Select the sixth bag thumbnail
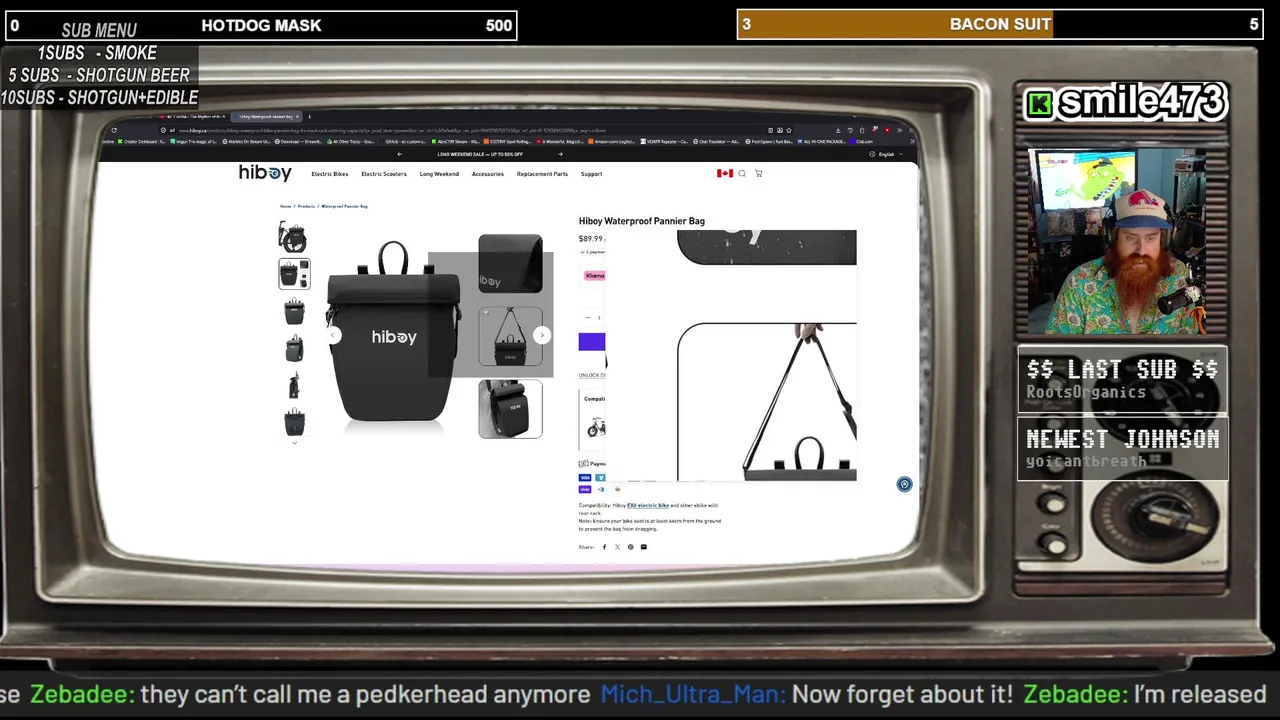The width and height of the screenshot is (1280, 720). pos(294,422)
